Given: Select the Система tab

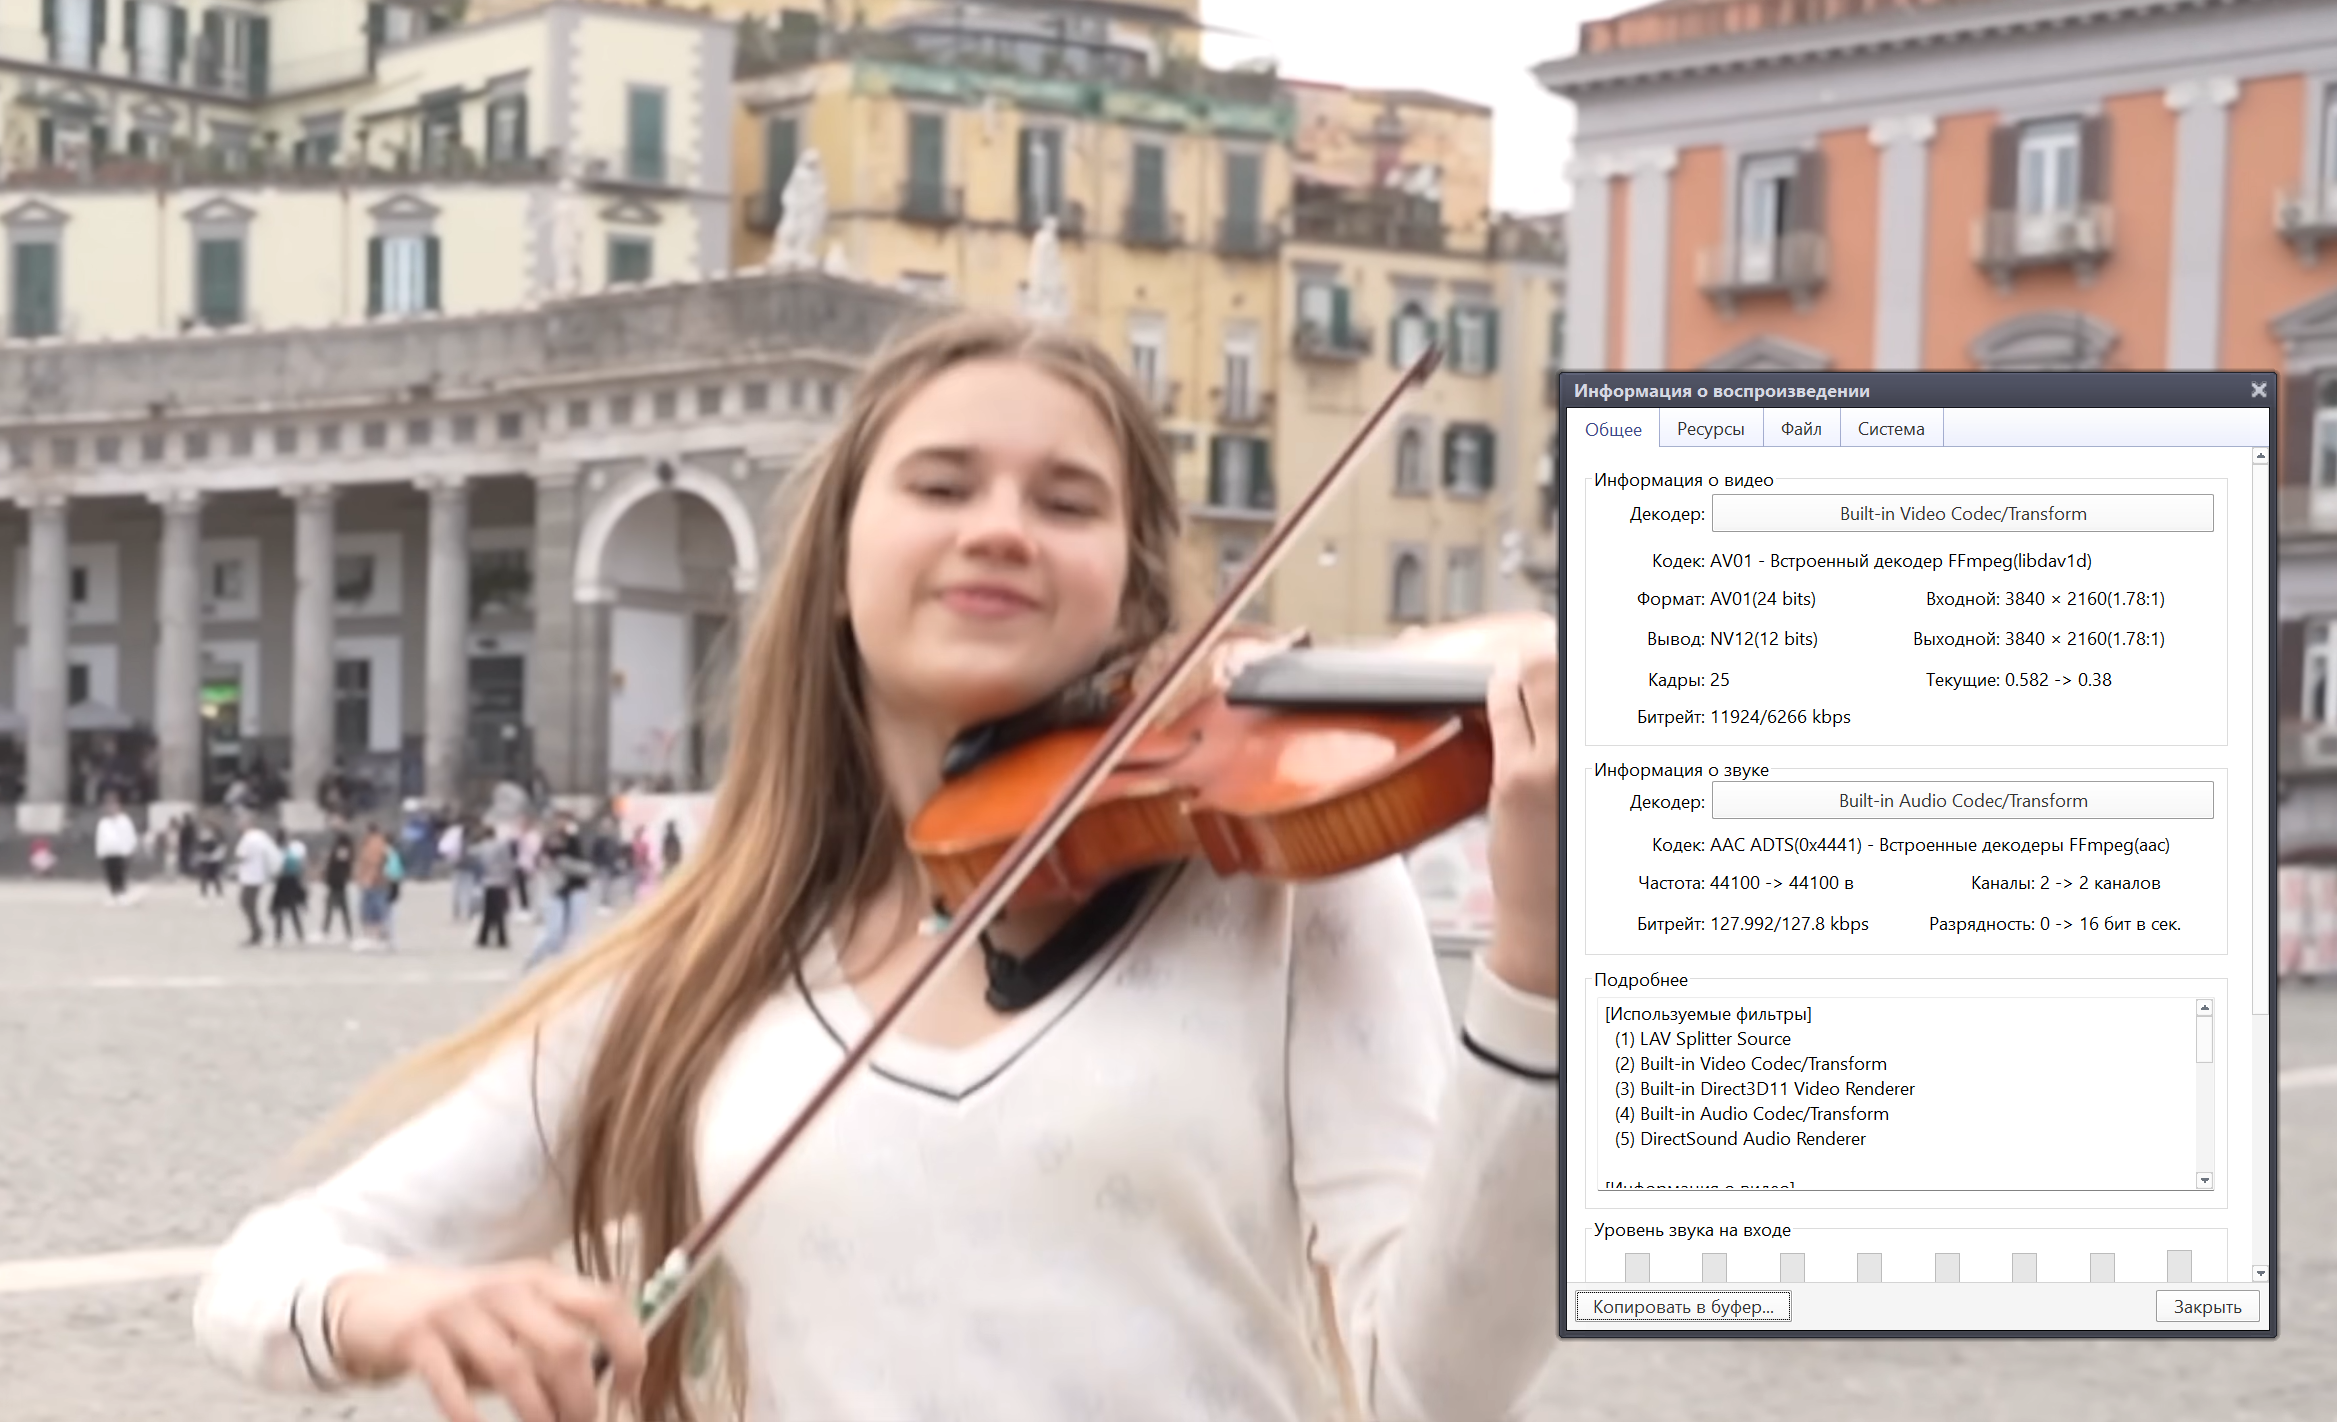Looking at the screenshot, I should tap(1890, 429).
